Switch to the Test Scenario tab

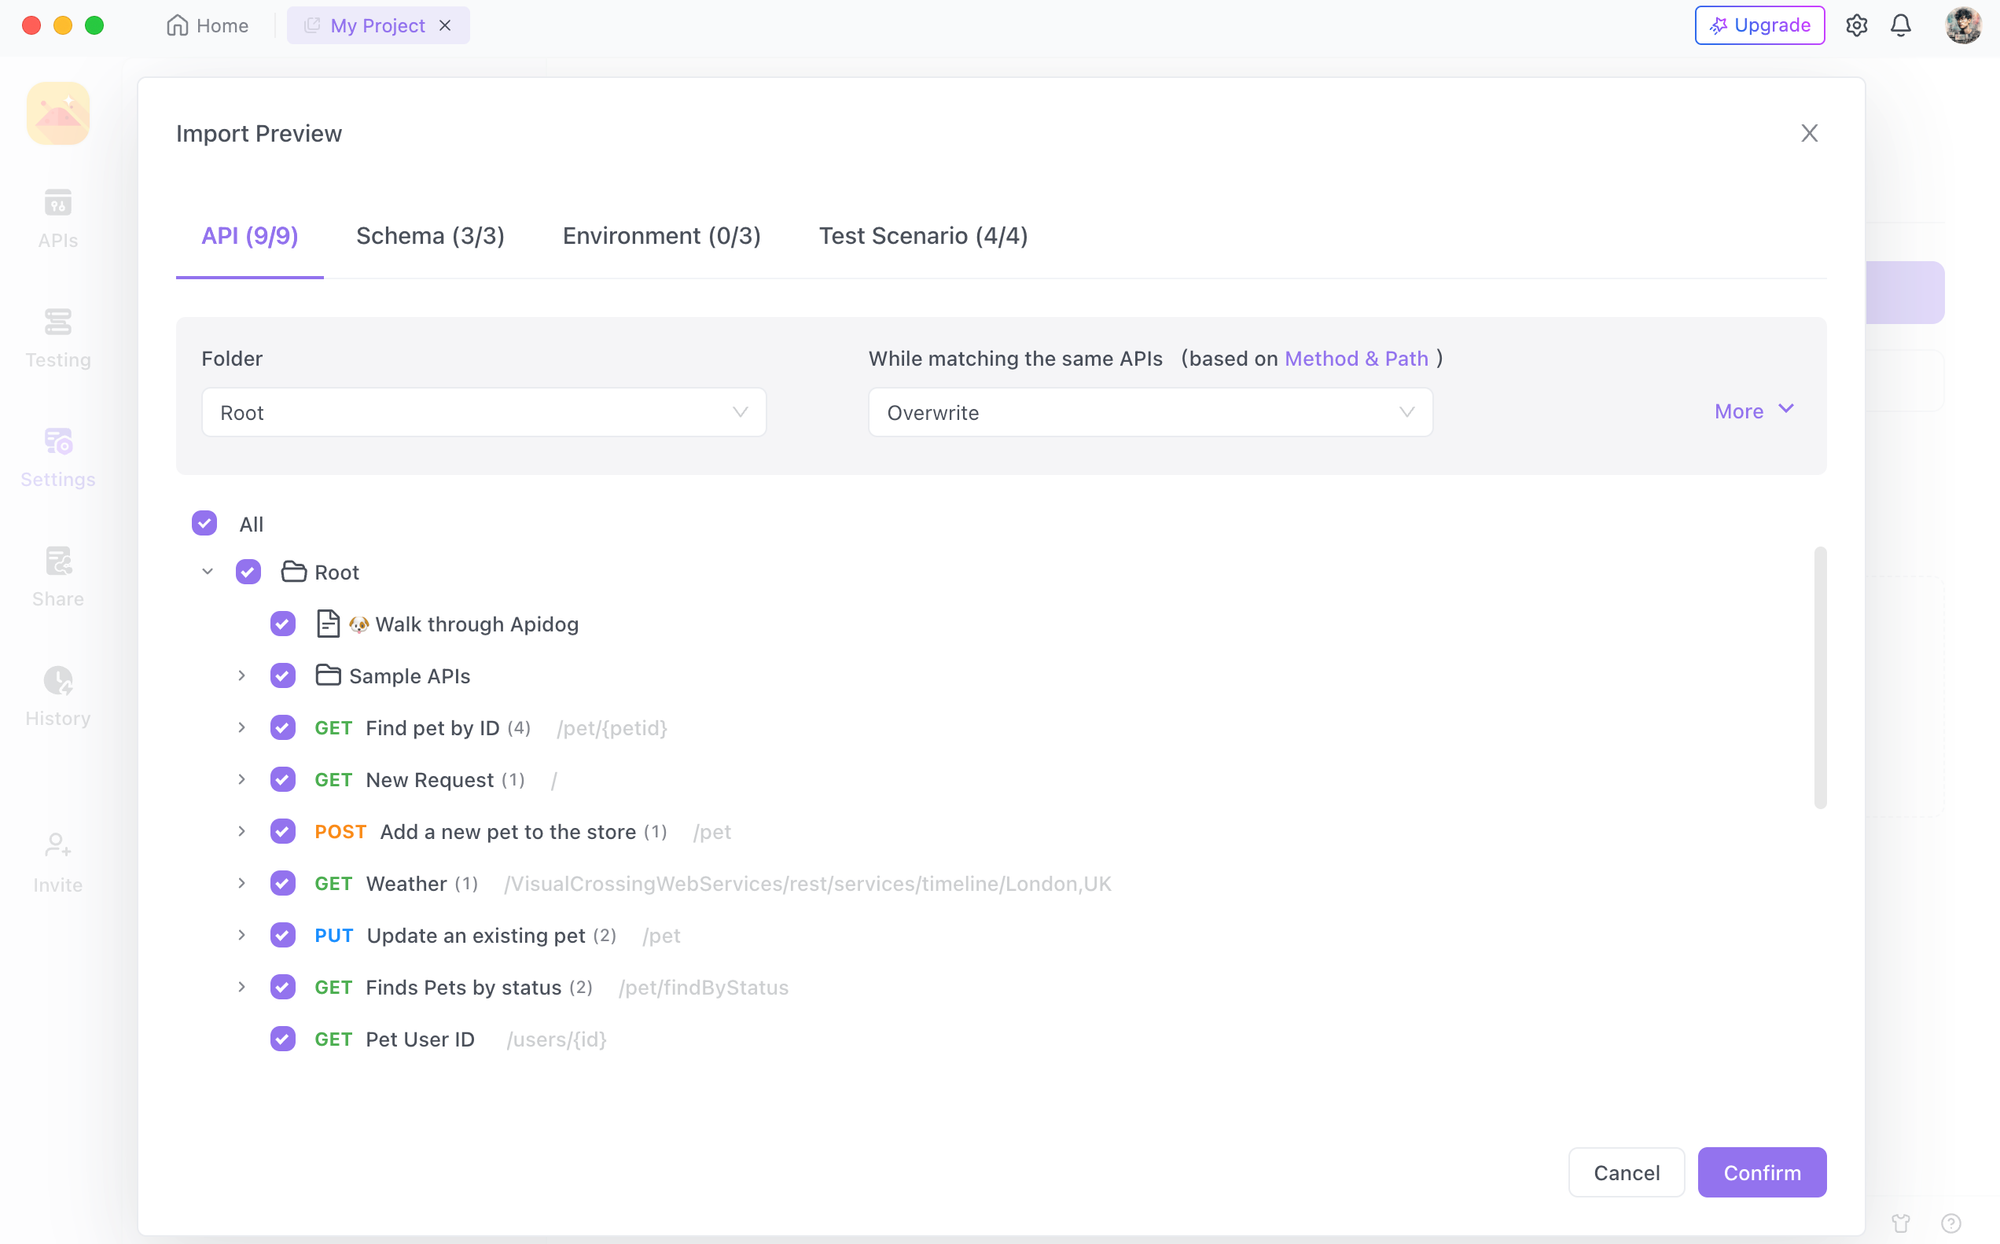click(923, 236)
